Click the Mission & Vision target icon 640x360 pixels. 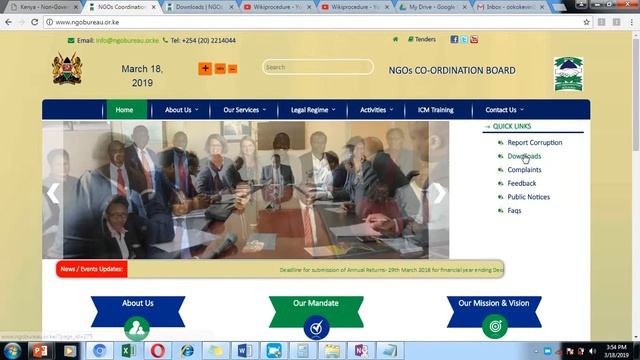click(x=495, y=326)
